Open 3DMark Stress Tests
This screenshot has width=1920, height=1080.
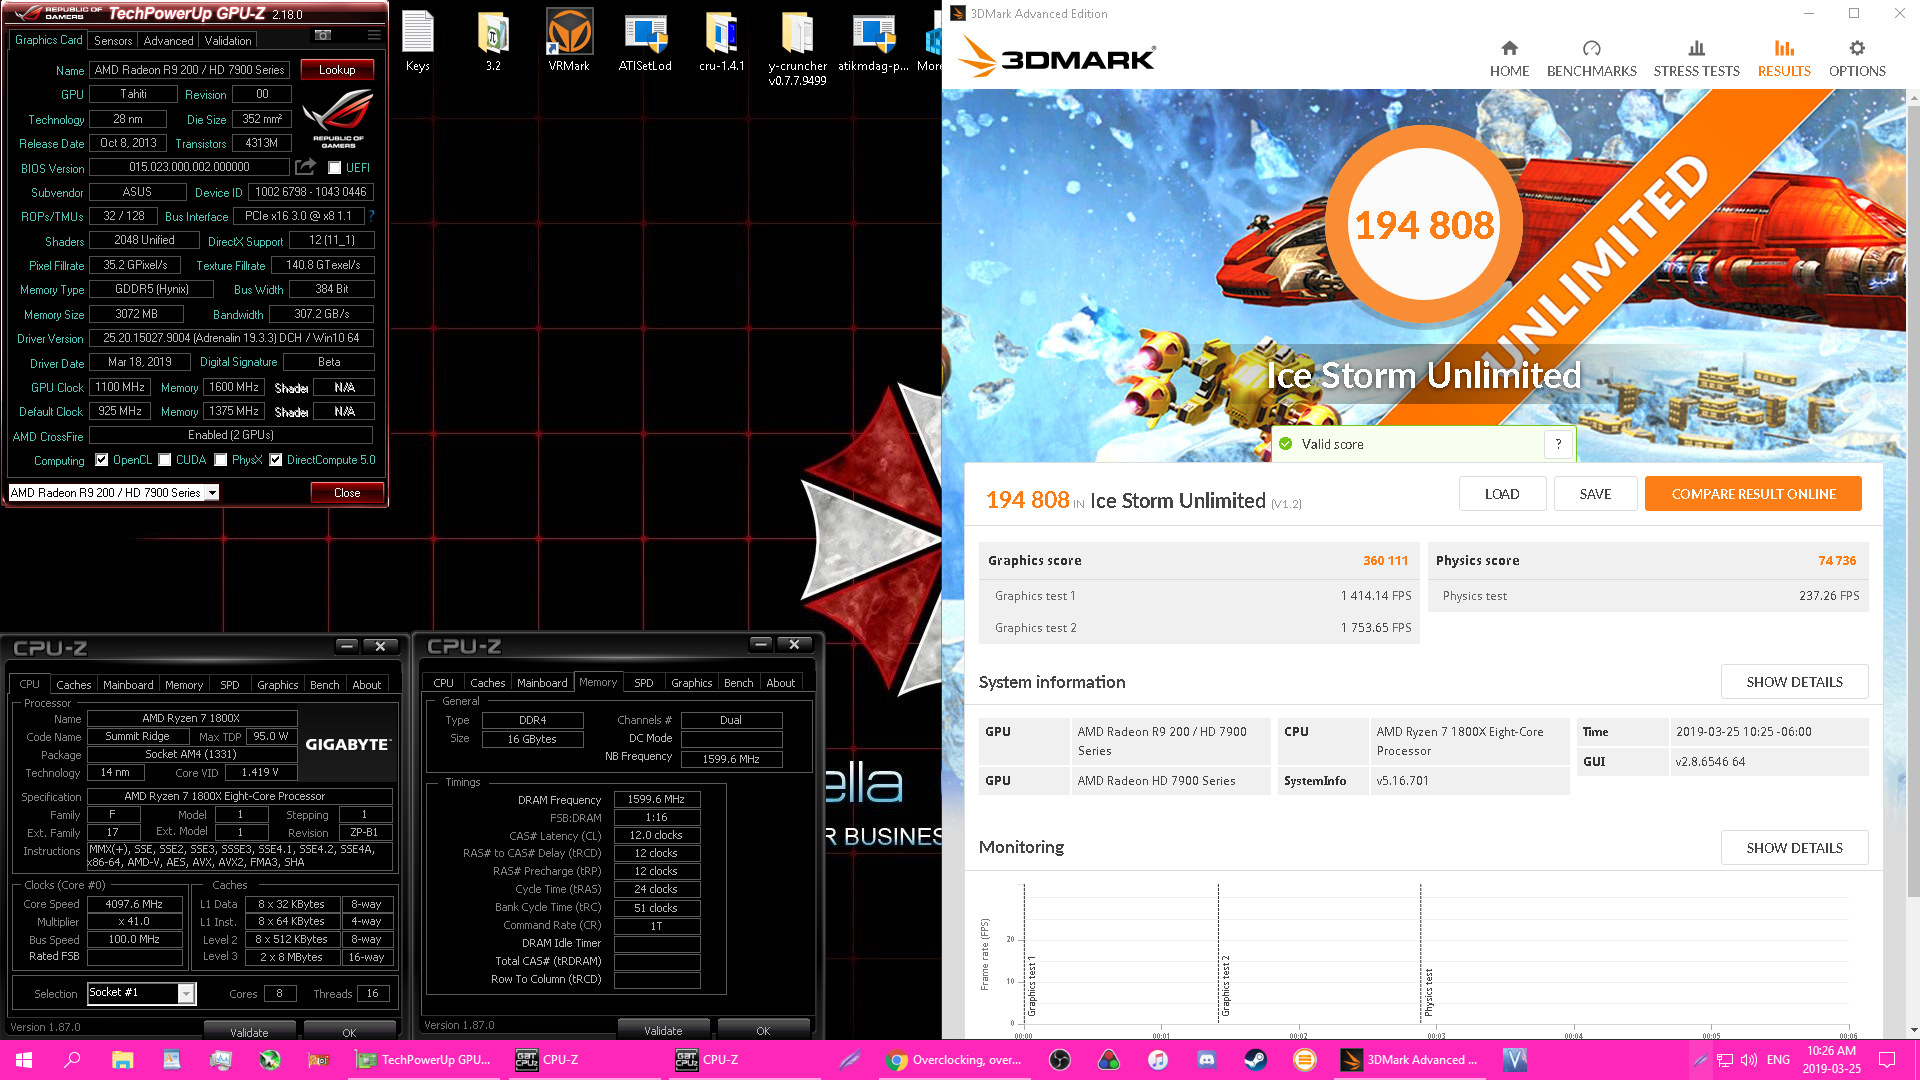point(1696,59)
